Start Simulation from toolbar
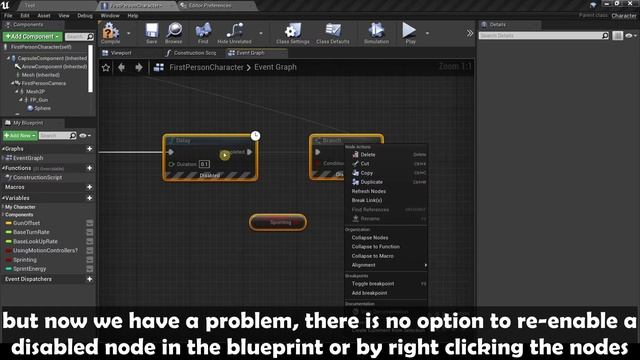This screenshot has height=360, width=640. click(x=376, y=33)
